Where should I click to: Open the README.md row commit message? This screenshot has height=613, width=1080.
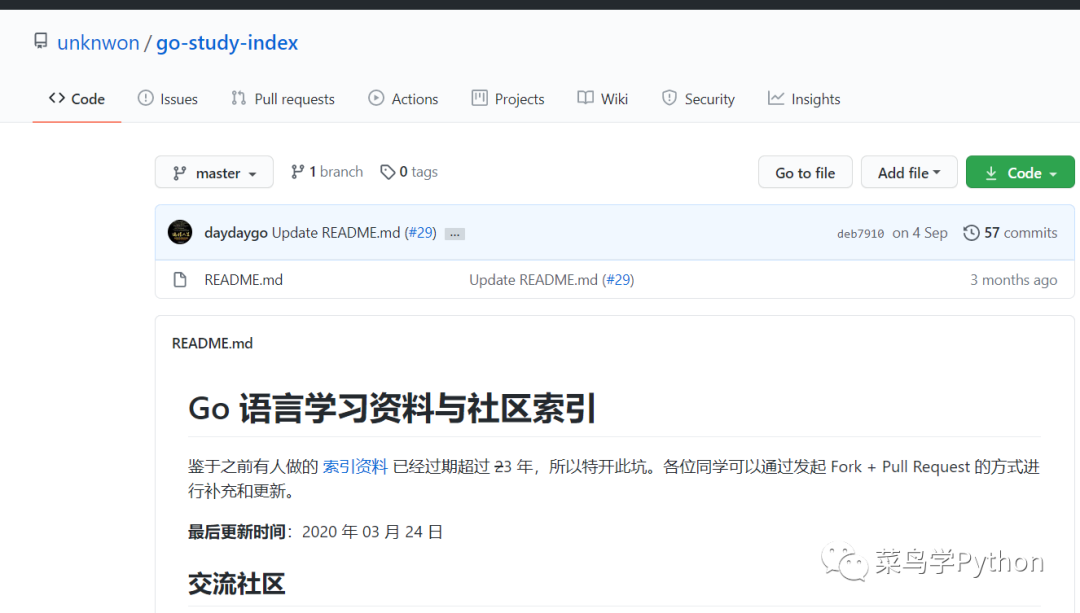[x=533, y=280]
